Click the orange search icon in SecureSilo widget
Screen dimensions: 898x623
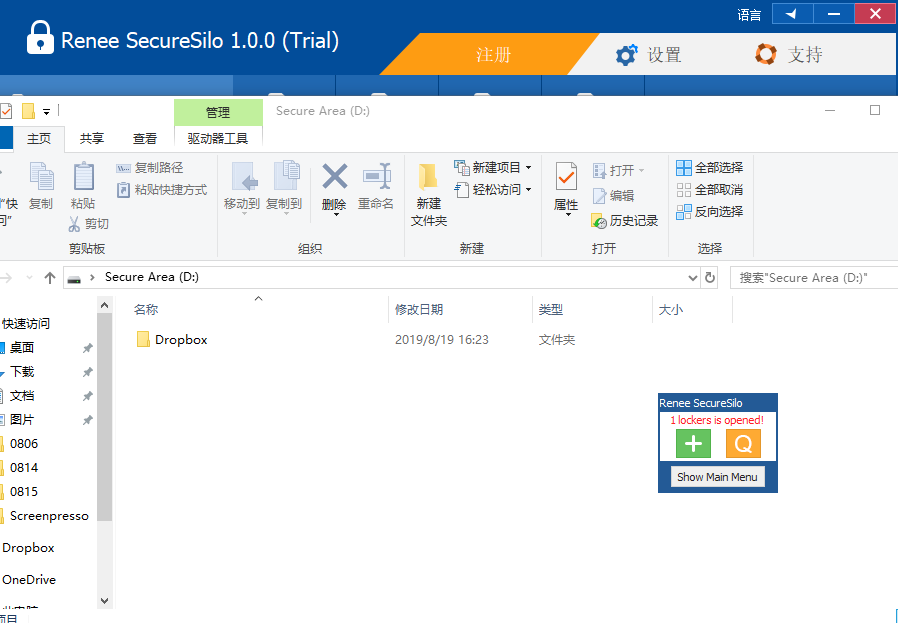coord(743,444)
